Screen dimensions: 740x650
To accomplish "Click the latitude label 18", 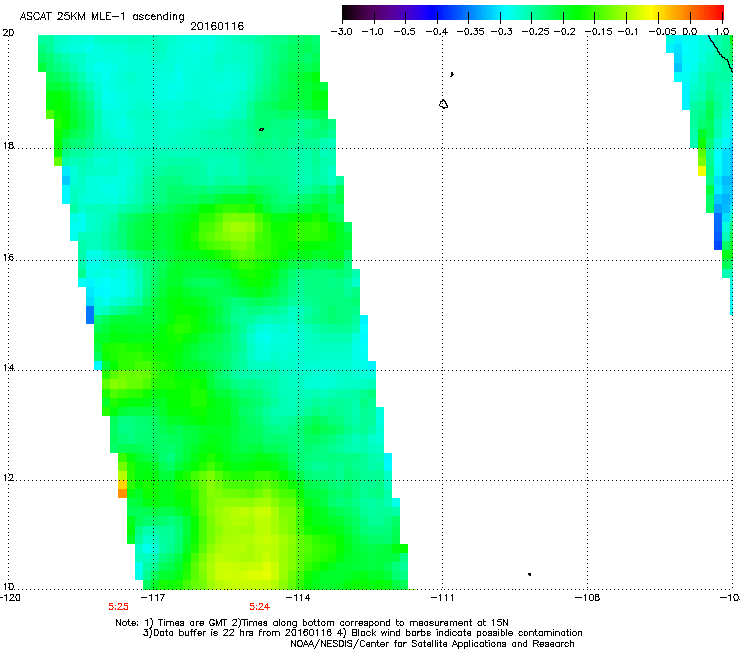I will tap(8, 145).
